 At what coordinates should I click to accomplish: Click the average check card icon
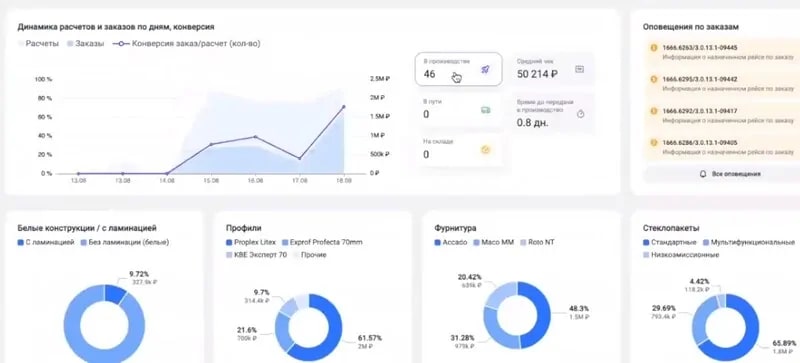[579, 69]
